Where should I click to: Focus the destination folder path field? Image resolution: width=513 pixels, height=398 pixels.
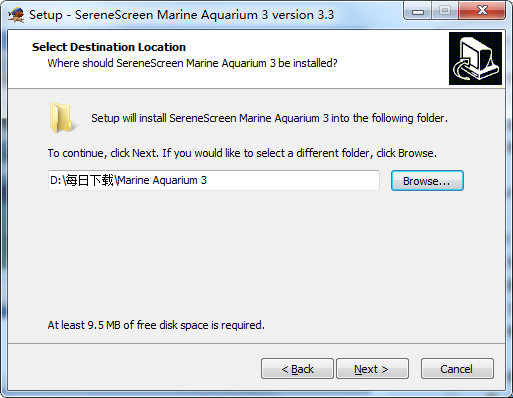click(x=214, y=180)
